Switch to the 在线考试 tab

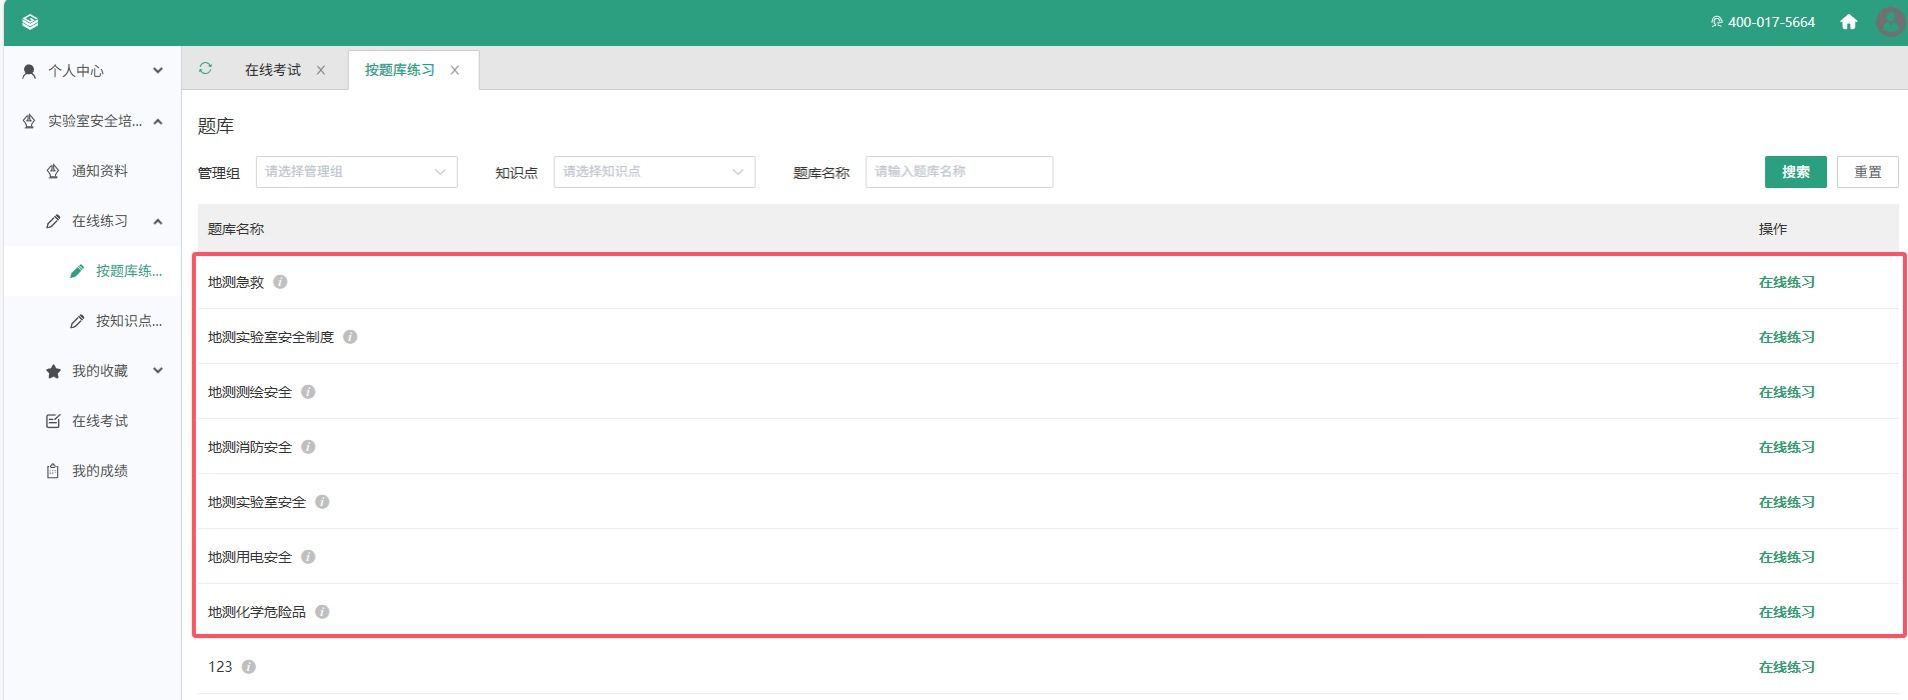pyautogui.click(x=272, y=70)
